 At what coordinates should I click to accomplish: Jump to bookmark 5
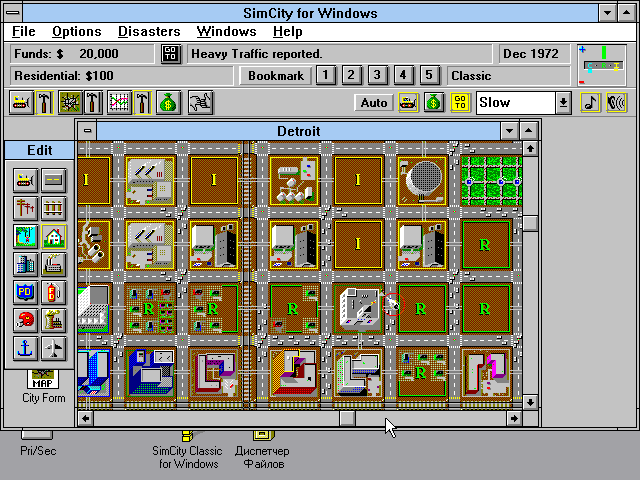point(429,76)
